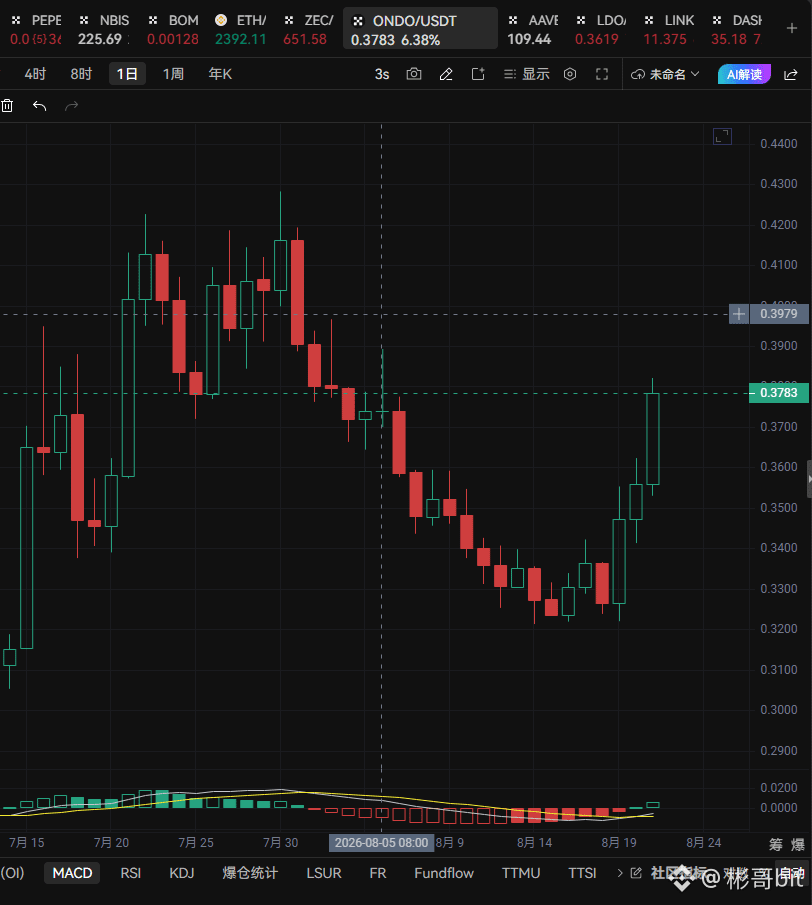Switch to the KDJ indicator
This screenshot has width=812, height=905.
(x=181, y=873)
